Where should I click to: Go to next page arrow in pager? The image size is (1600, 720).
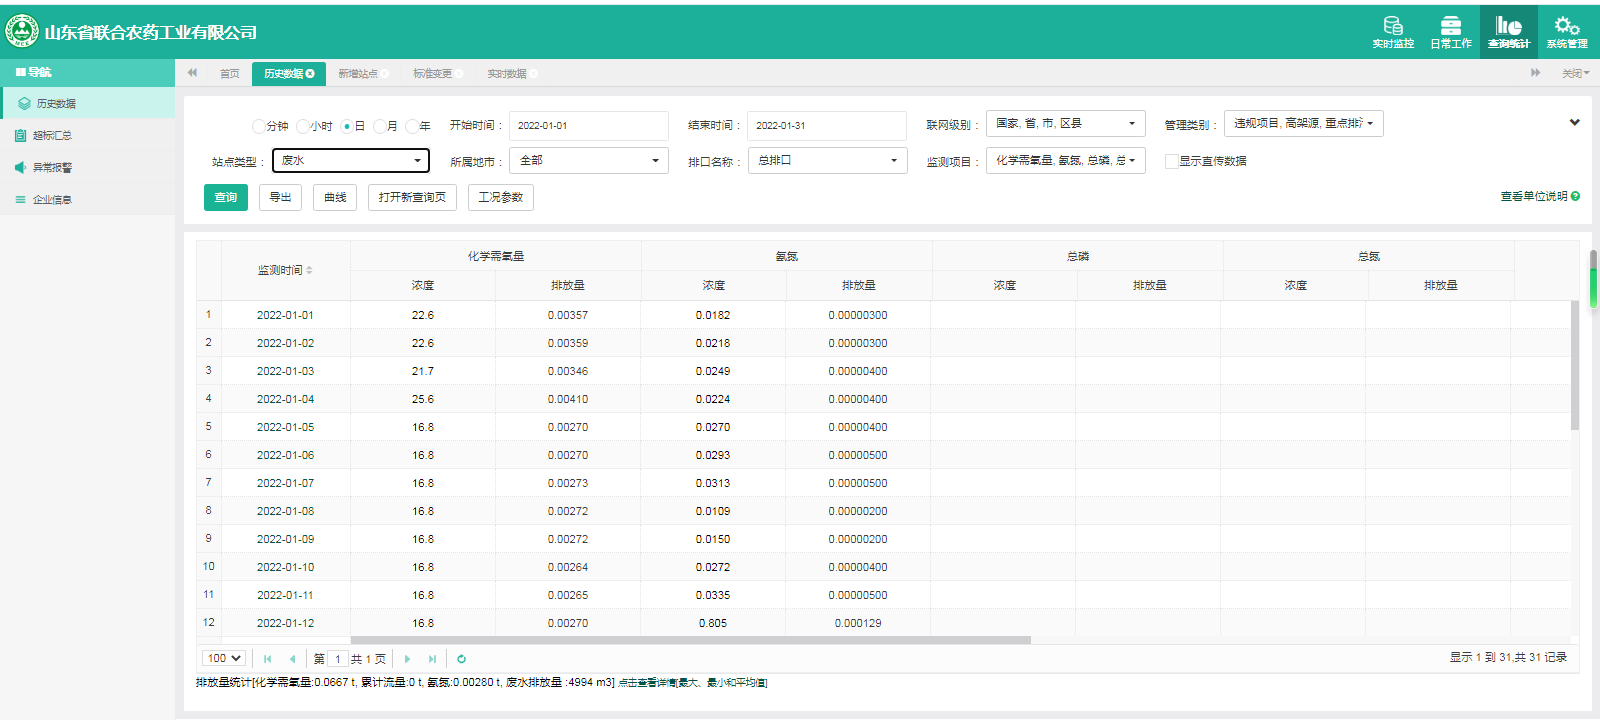(407, 659)
